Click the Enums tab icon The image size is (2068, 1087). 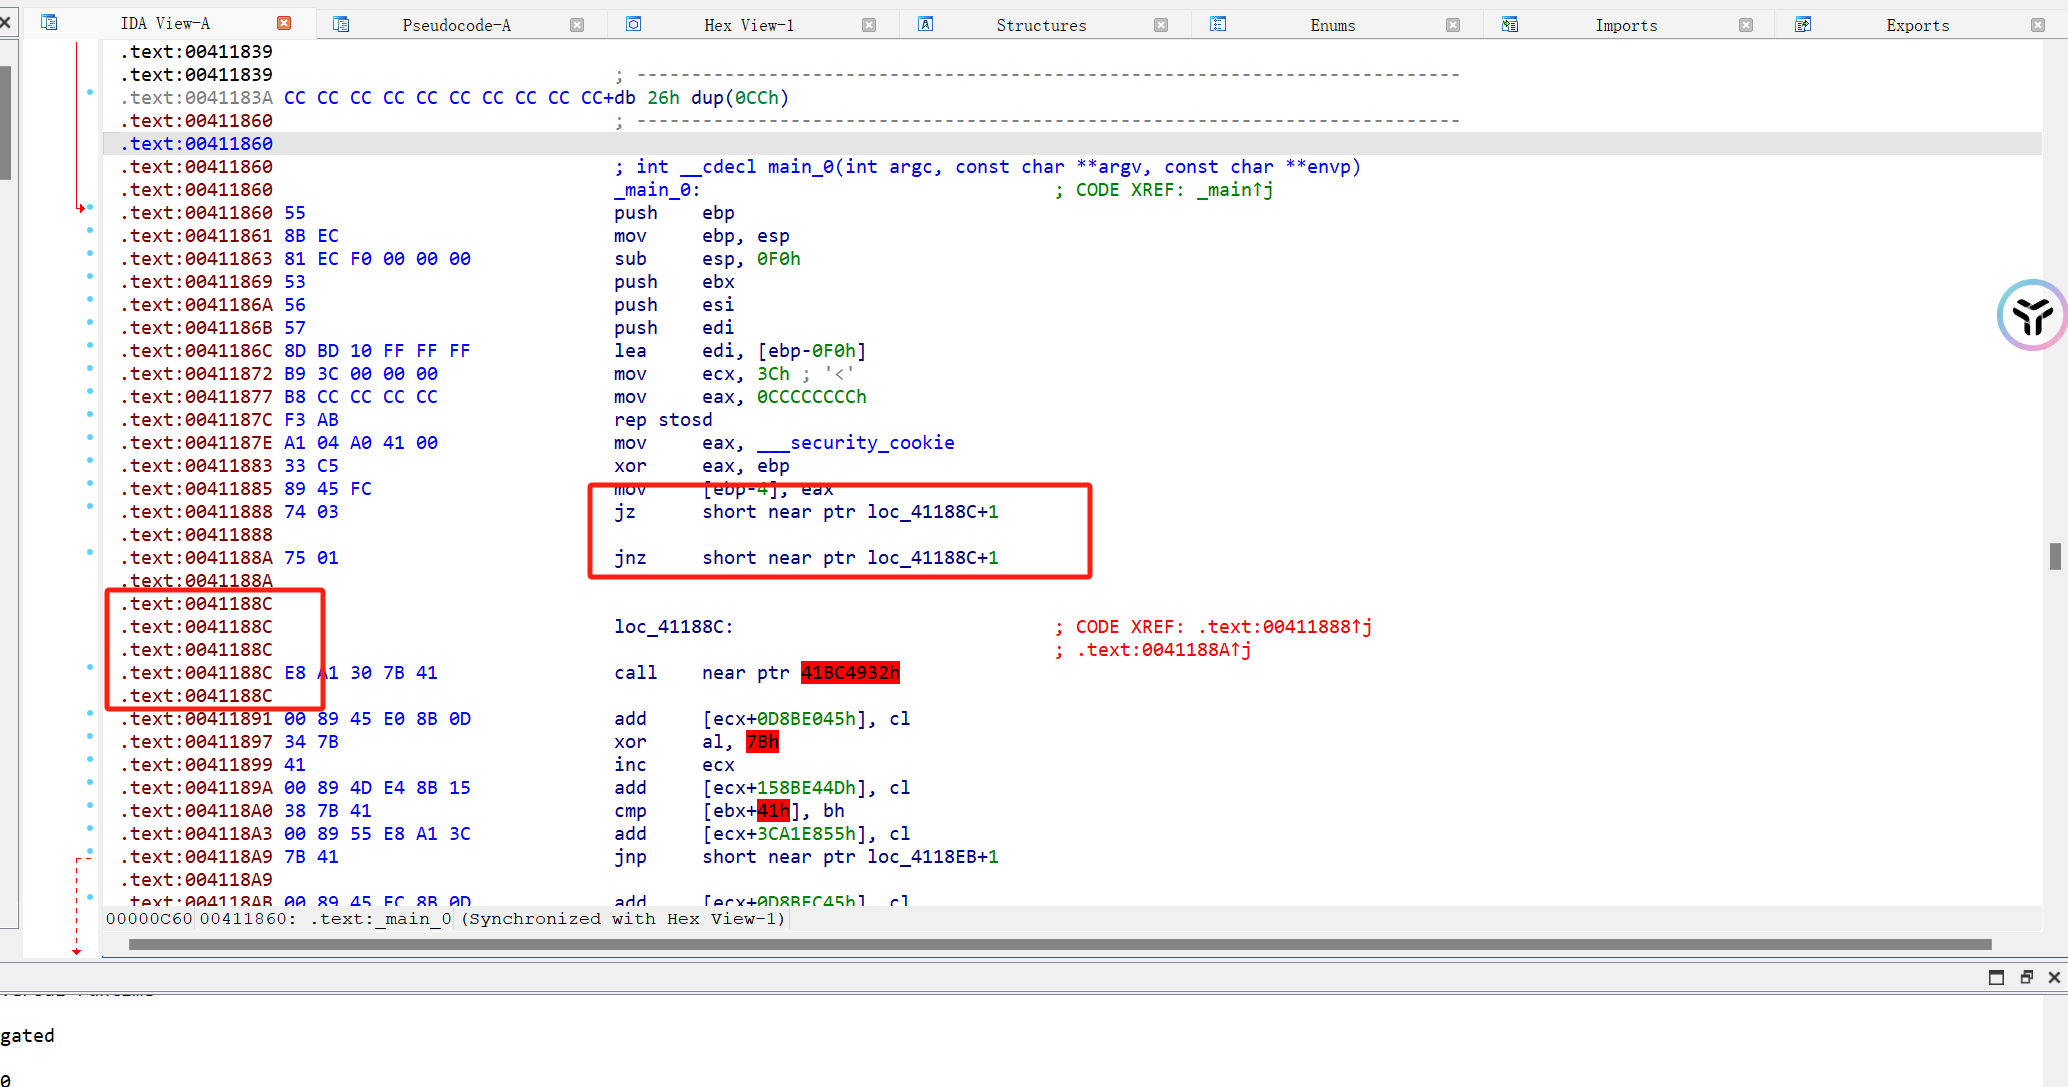[1217, 24]
